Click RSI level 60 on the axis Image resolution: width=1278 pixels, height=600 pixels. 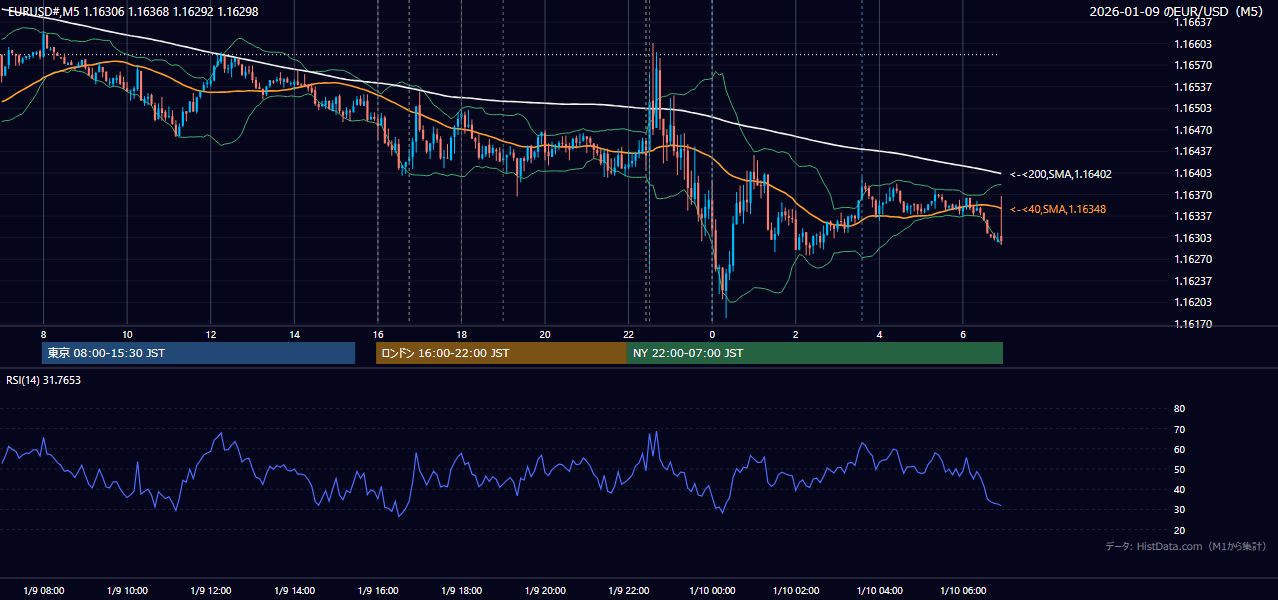pos(1179,449)
